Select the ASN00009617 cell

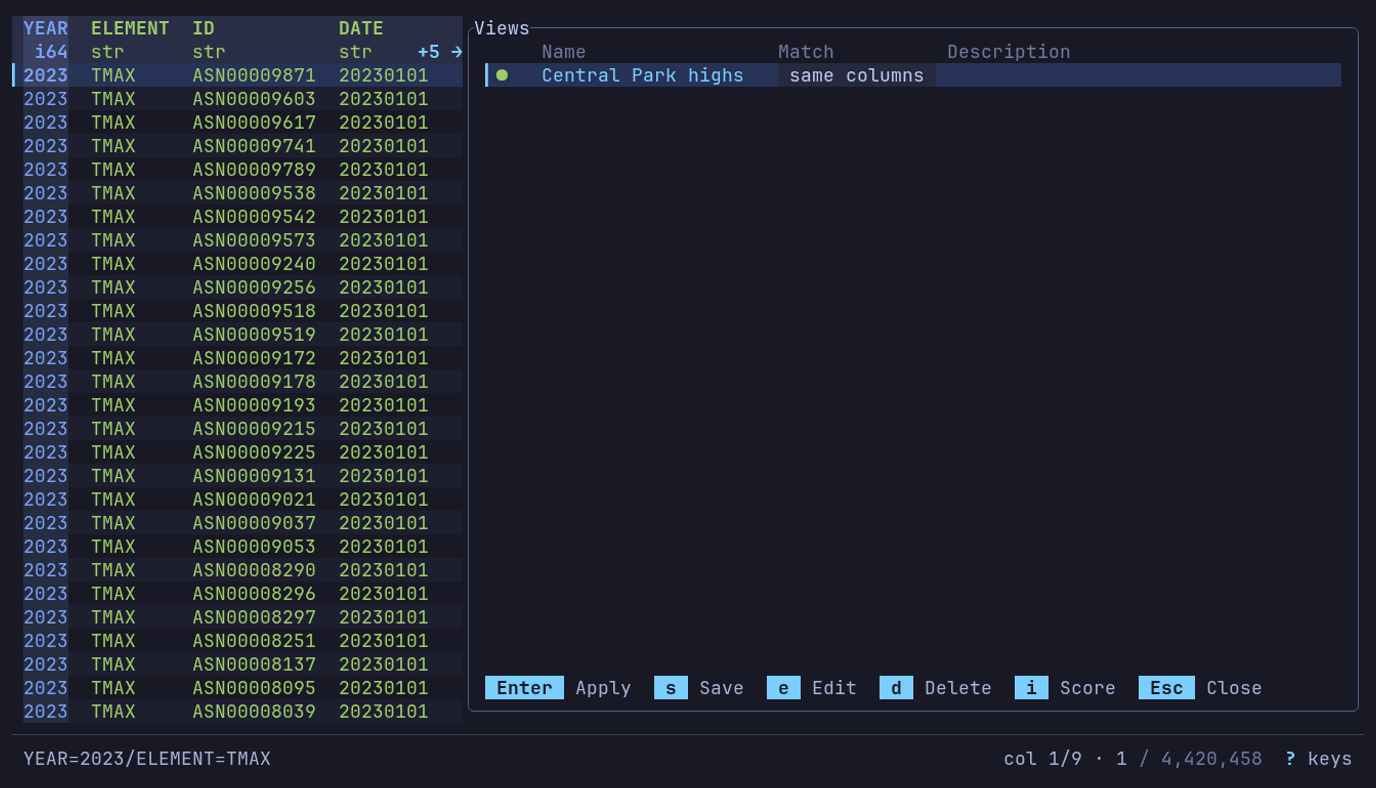click(x=254, y=122)
